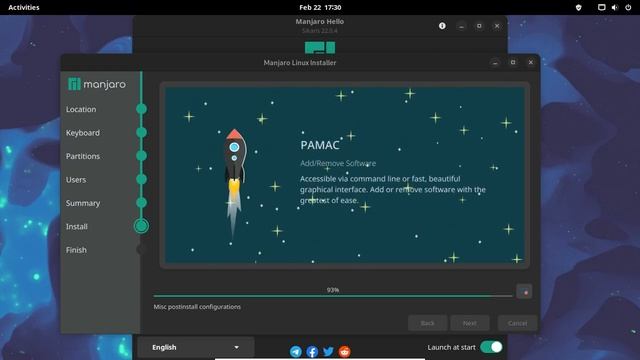Screen dimensions: 640x360
Task: Toggle the install log button beside progress bar
Action: tap(524, 292)
